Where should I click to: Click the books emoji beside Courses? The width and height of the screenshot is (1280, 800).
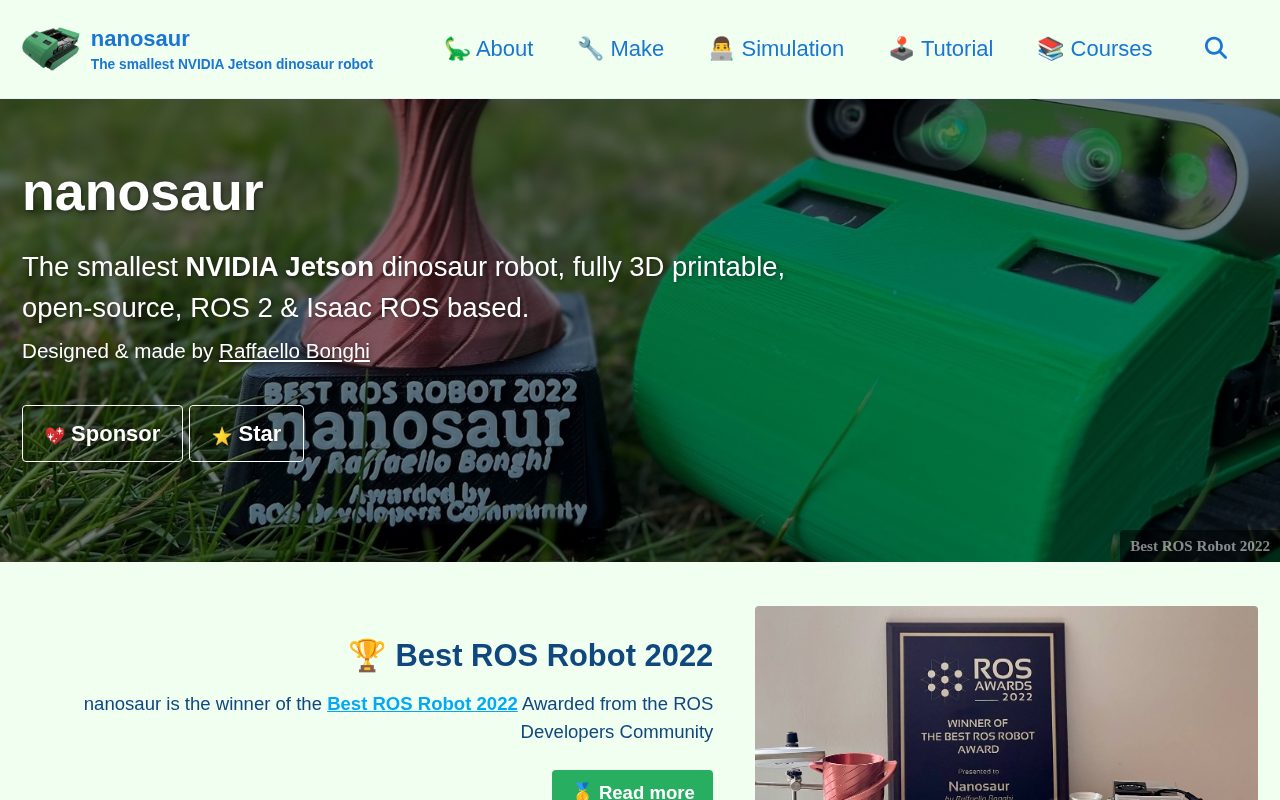1050,49
